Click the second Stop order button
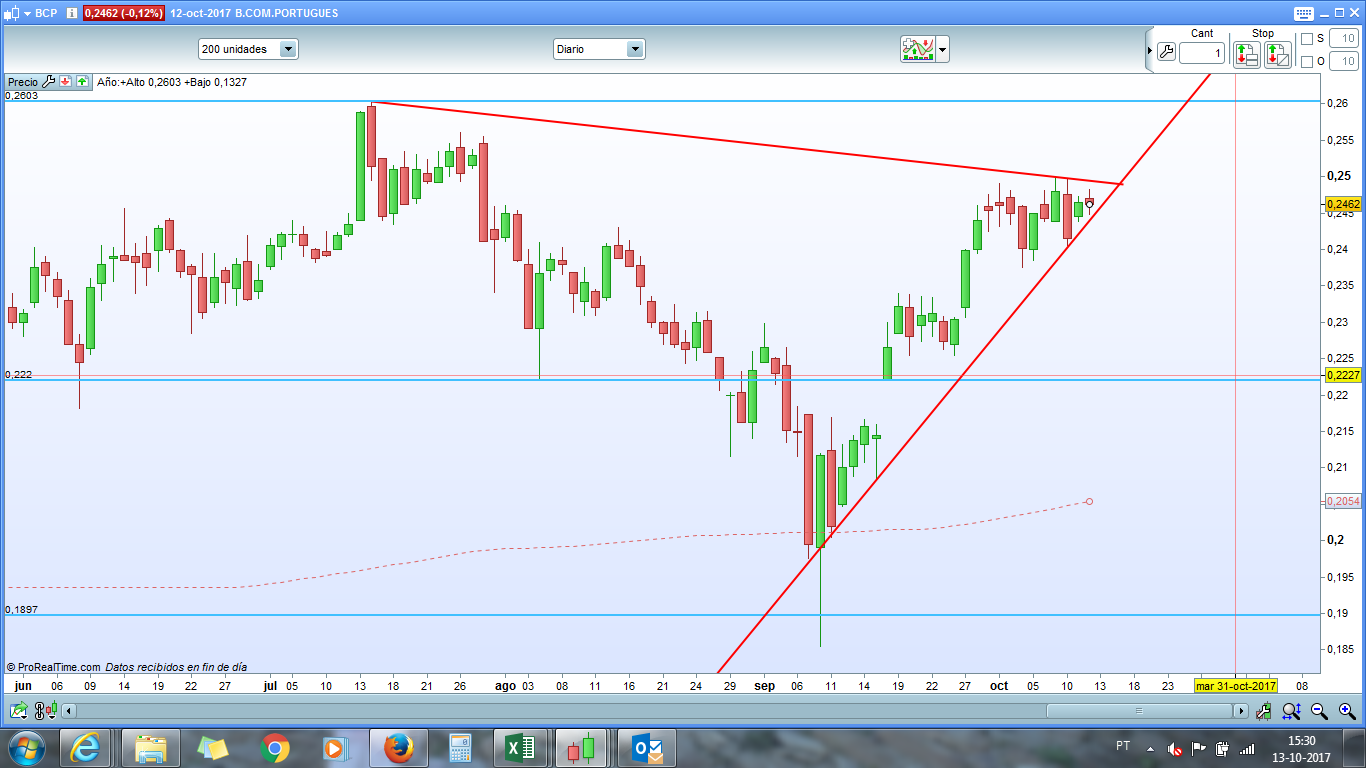 click(x=1278, y=55)
